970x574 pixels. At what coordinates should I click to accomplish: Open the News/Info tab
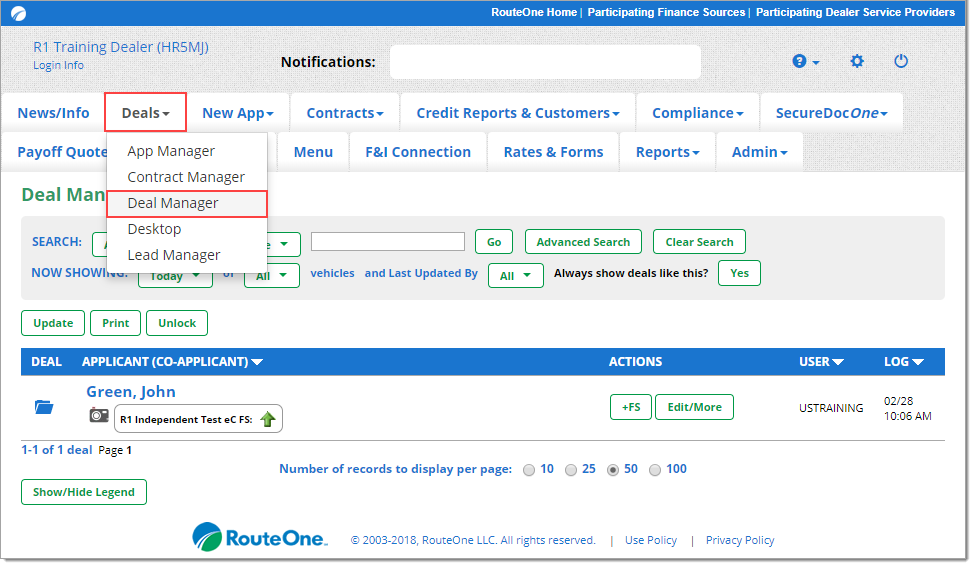(x=53, y=113)
